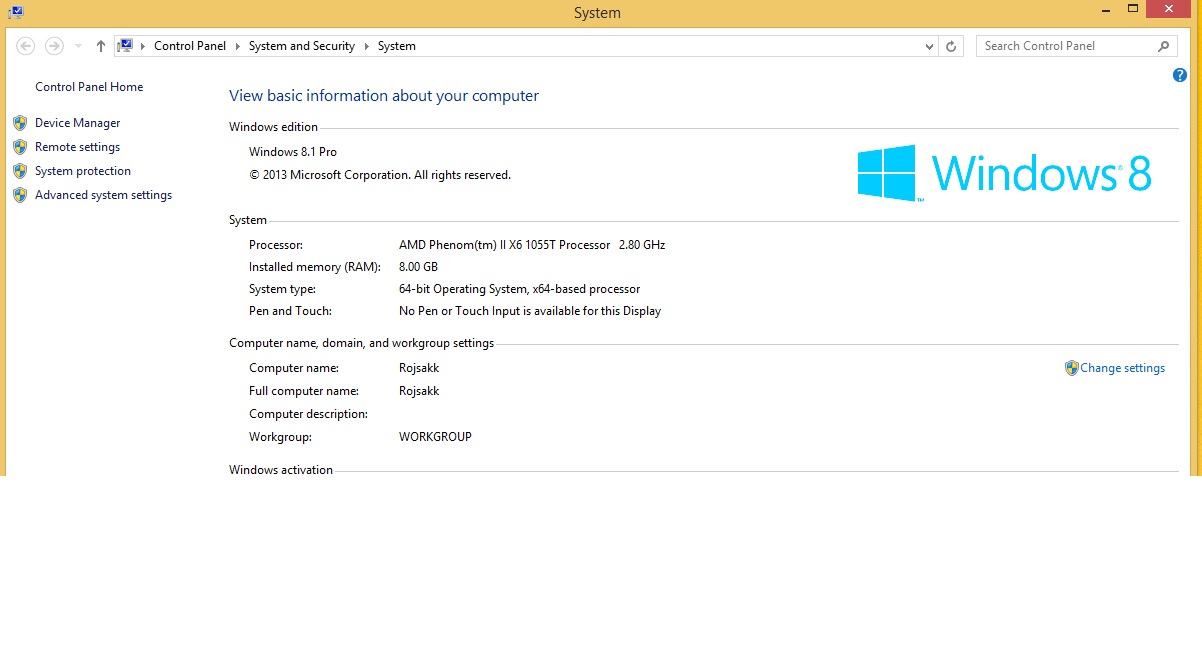This screenshot has width=1202, height=648.
Task: Expand the chevron after System and Security
Action: (x=367, y=46)
